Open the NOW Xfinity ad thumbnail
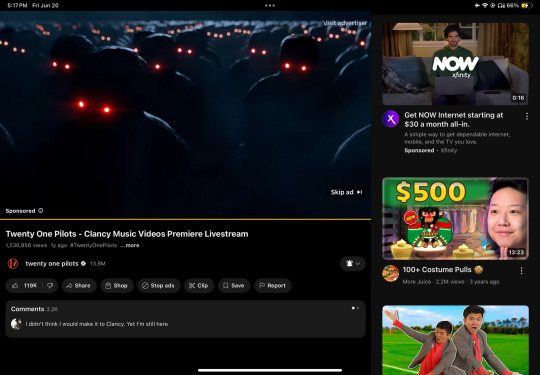 455,64
